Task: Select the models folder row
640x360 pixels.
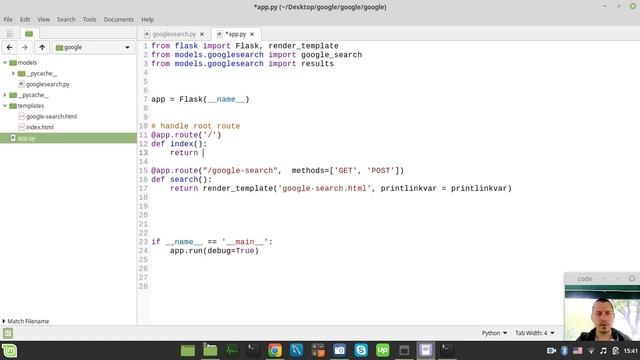Action: (x=68, y=62)
